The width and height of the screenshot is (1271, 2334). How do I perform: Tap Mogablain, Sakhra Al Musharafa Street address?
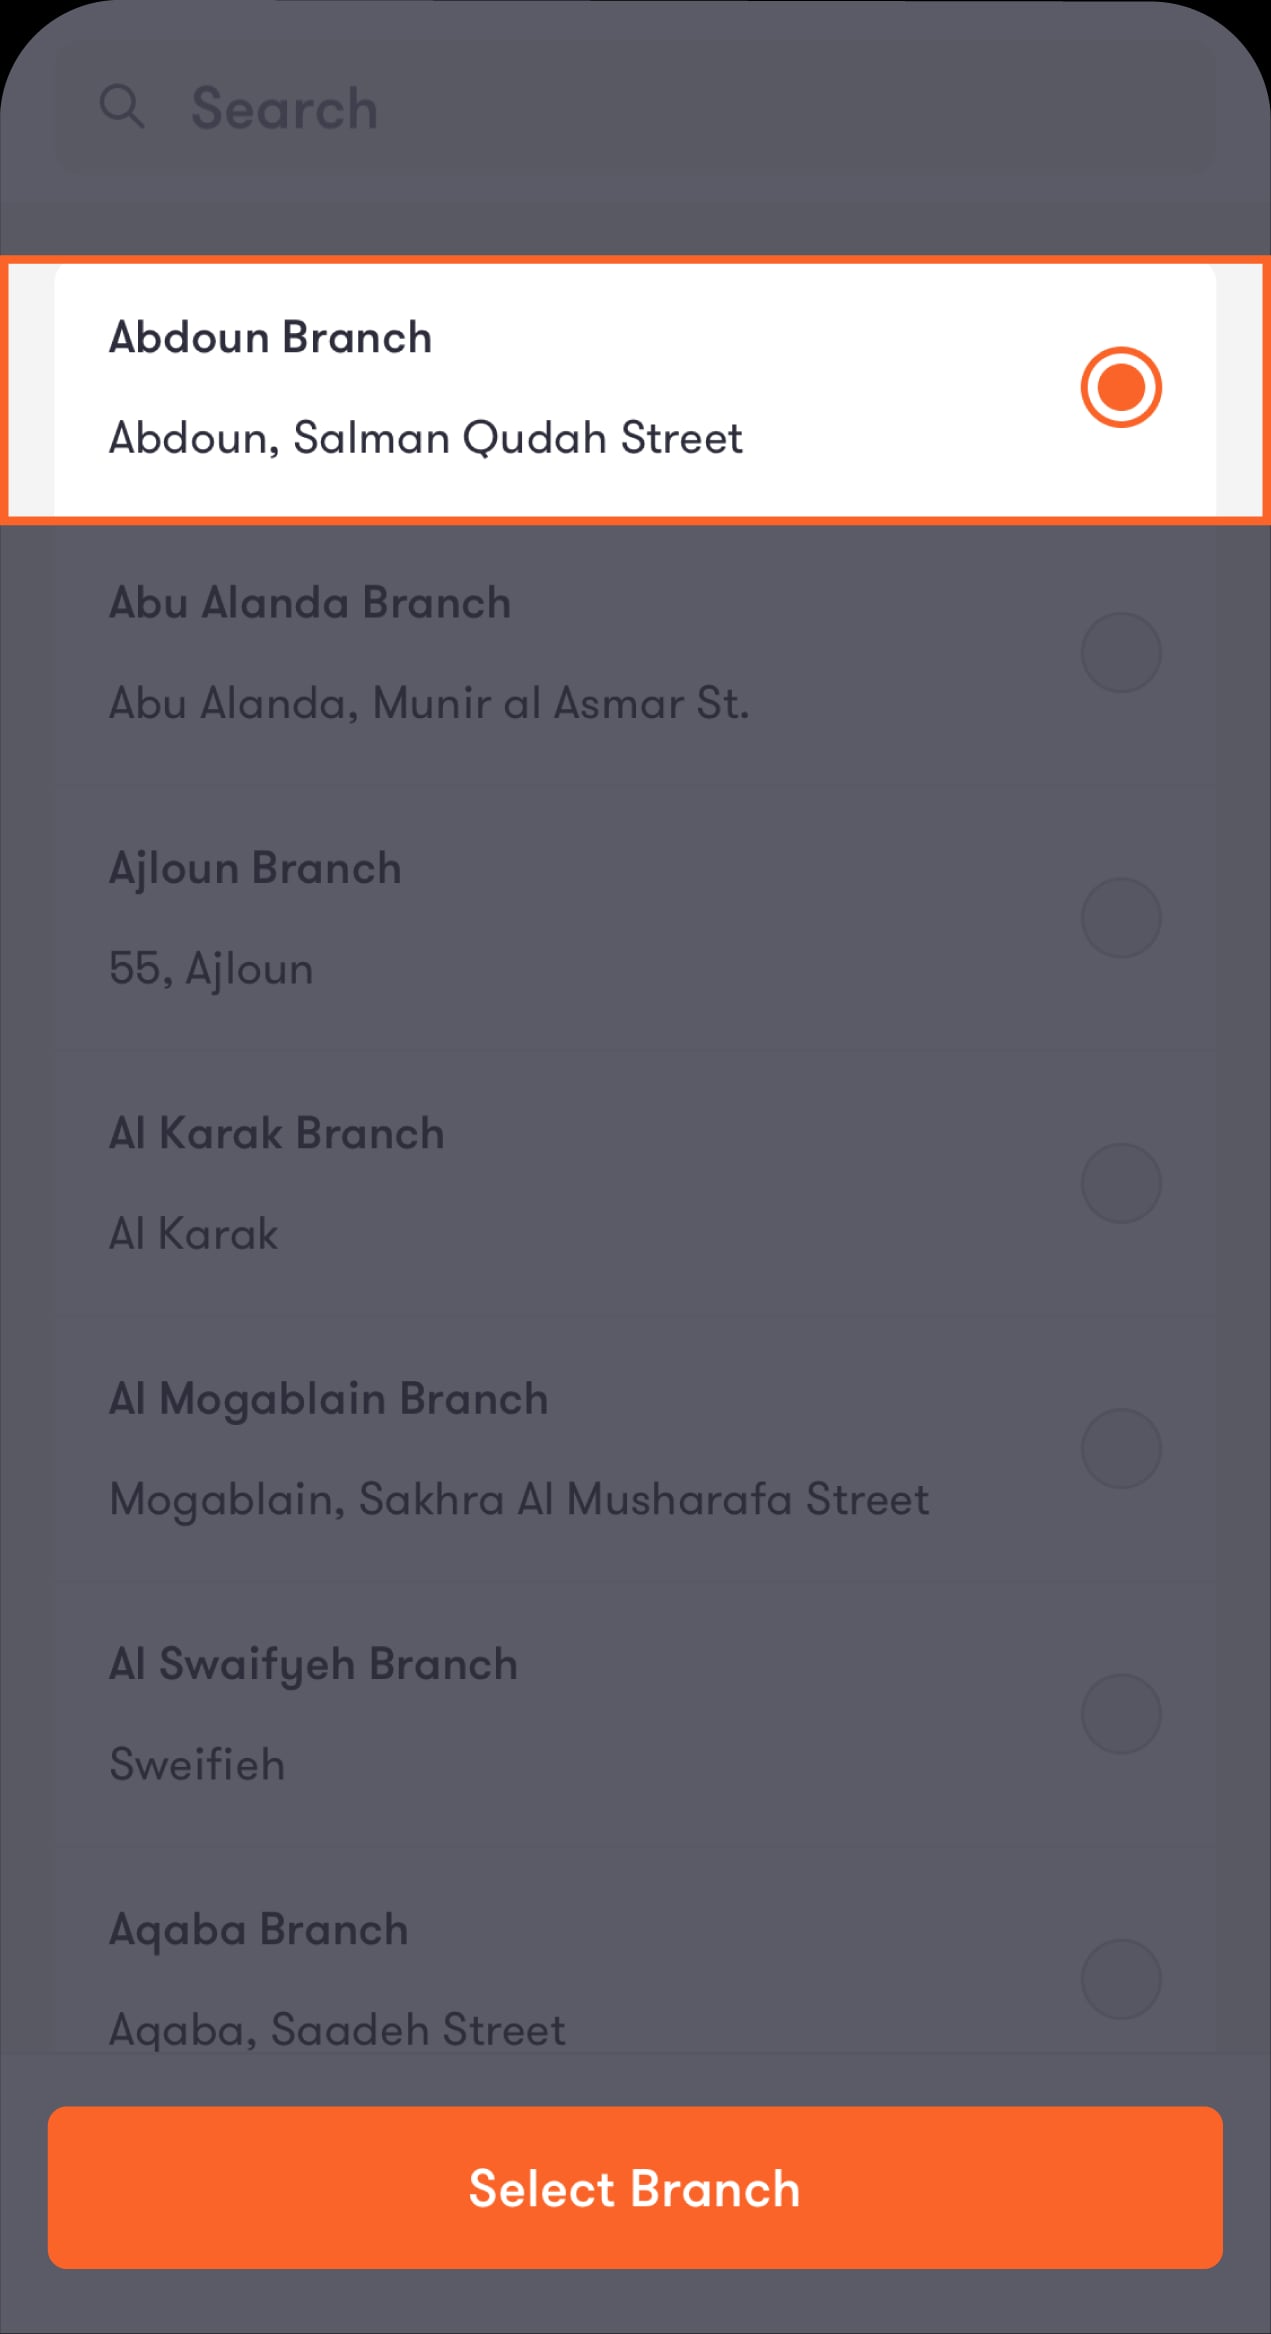click(x=519, y=1500)
